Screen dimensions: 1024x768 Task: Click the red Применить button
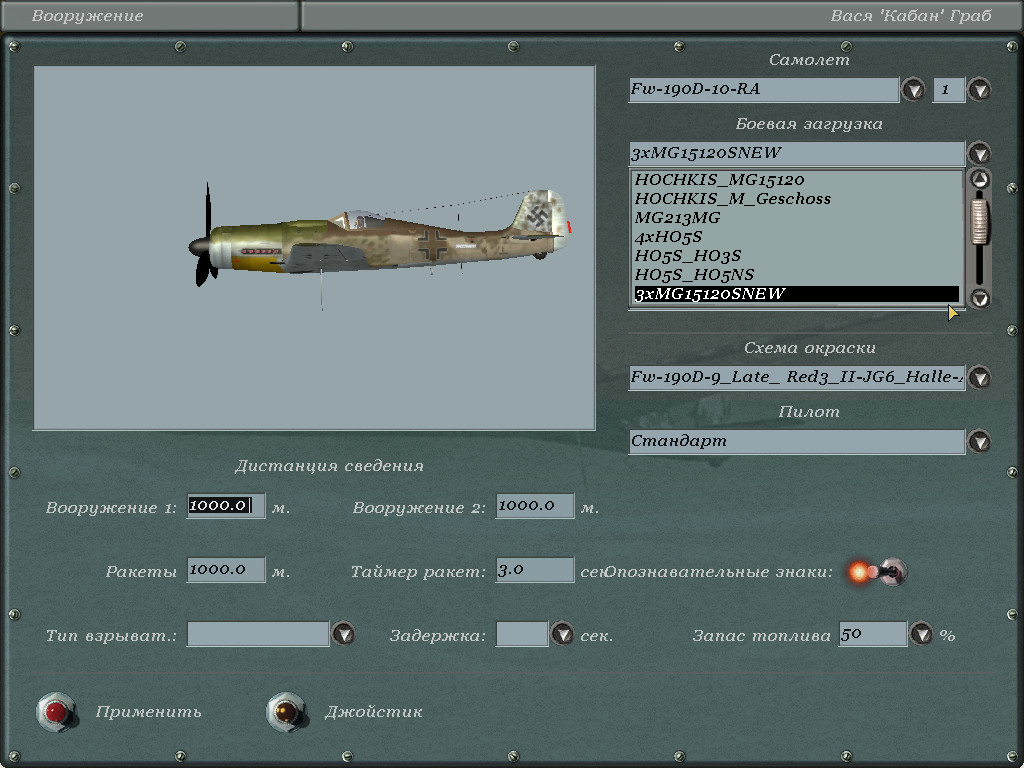tap(56, 712)
